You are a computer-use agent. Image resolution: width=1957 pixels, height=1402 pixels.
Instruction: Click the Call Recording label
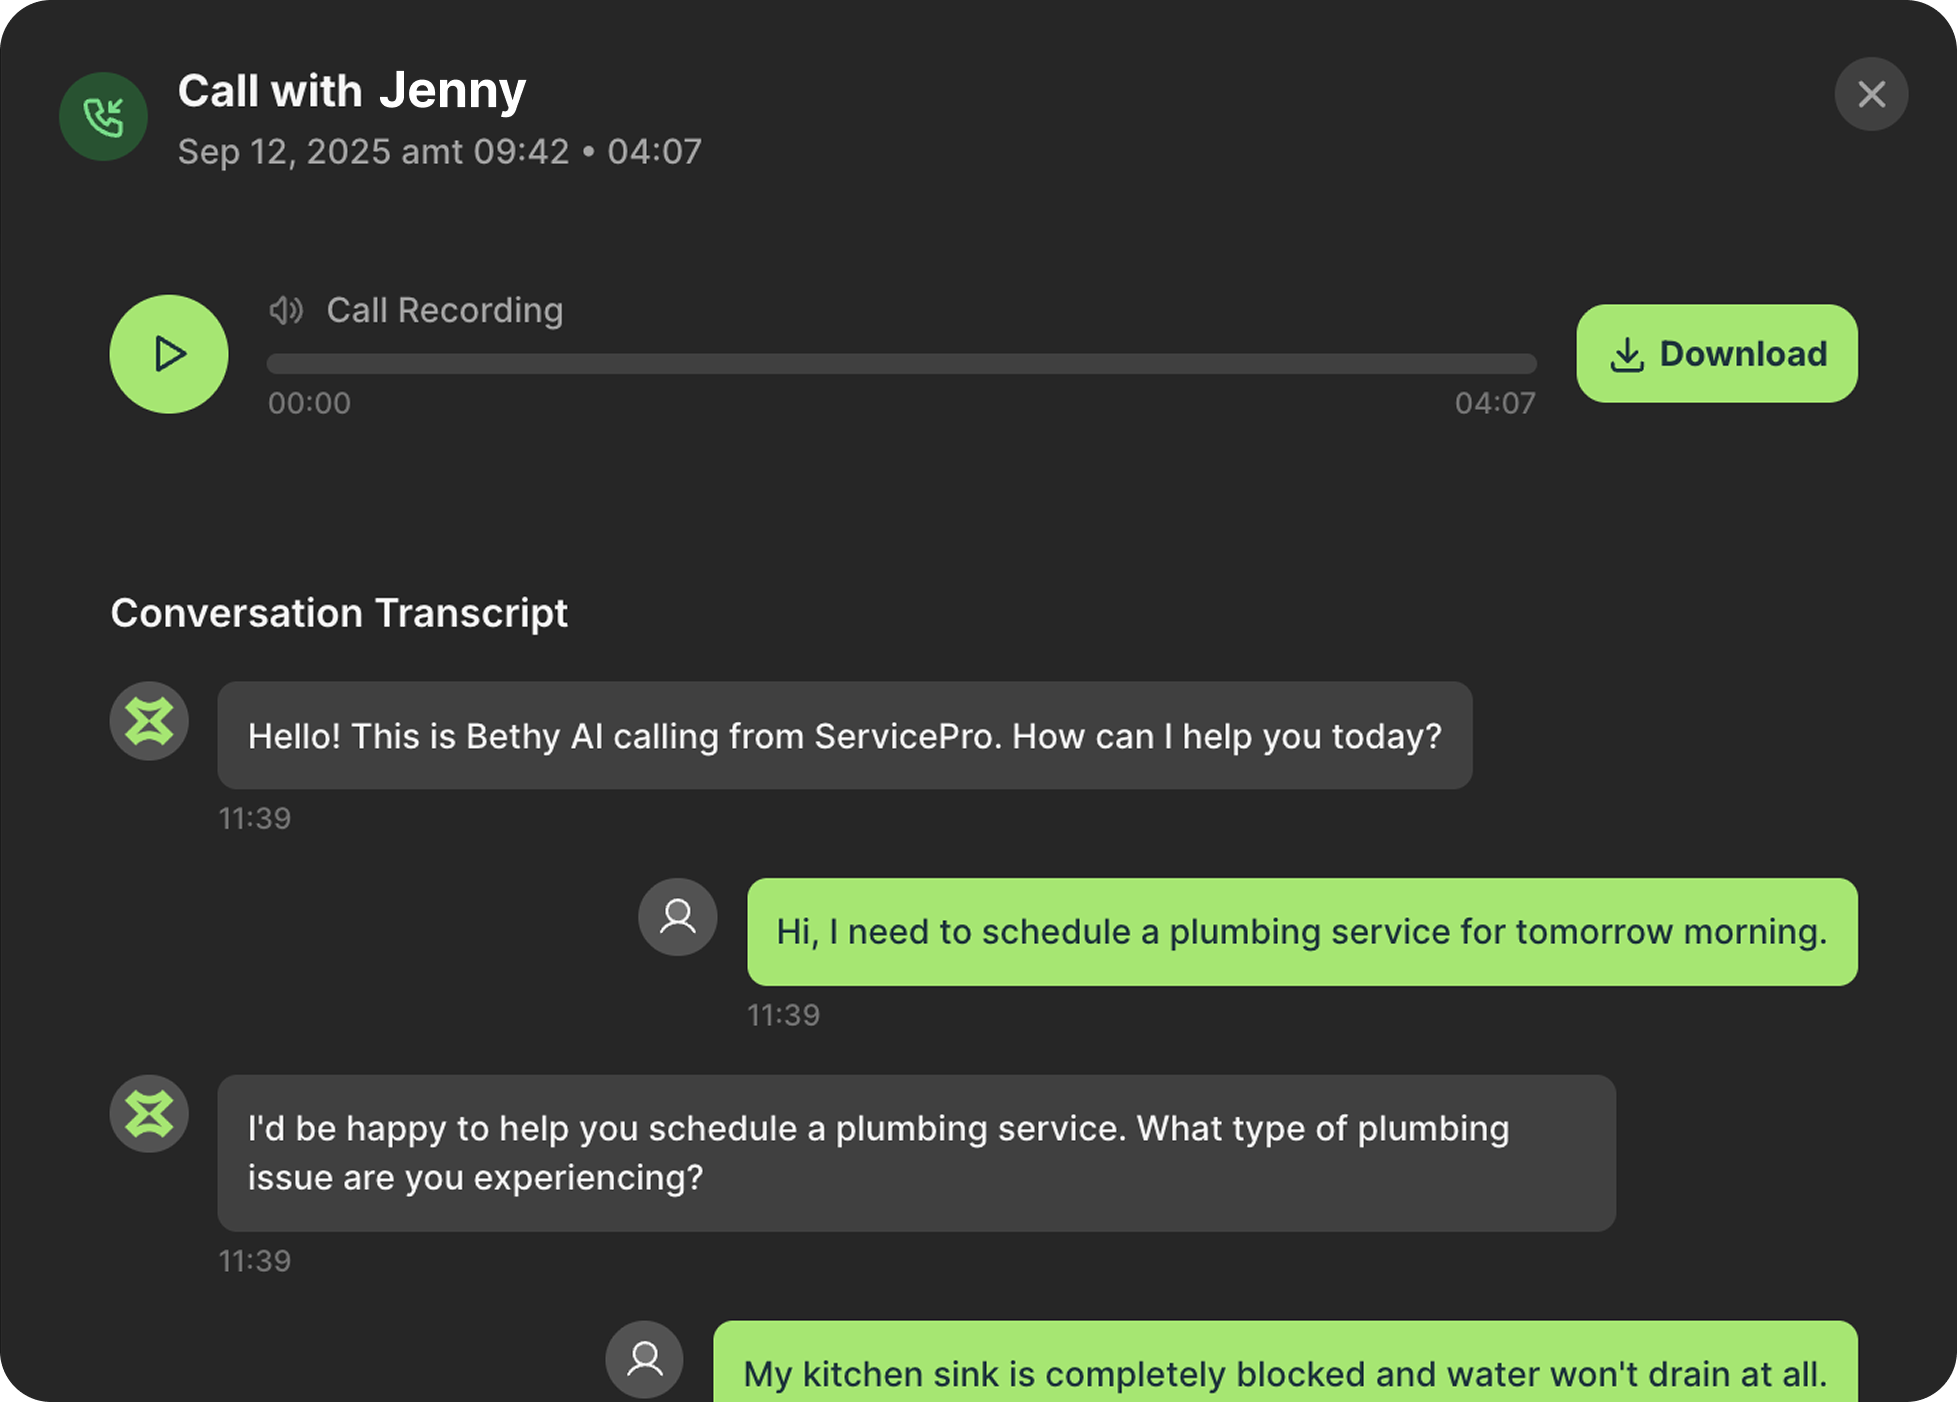pyautogui.click(x=444, y=311)
